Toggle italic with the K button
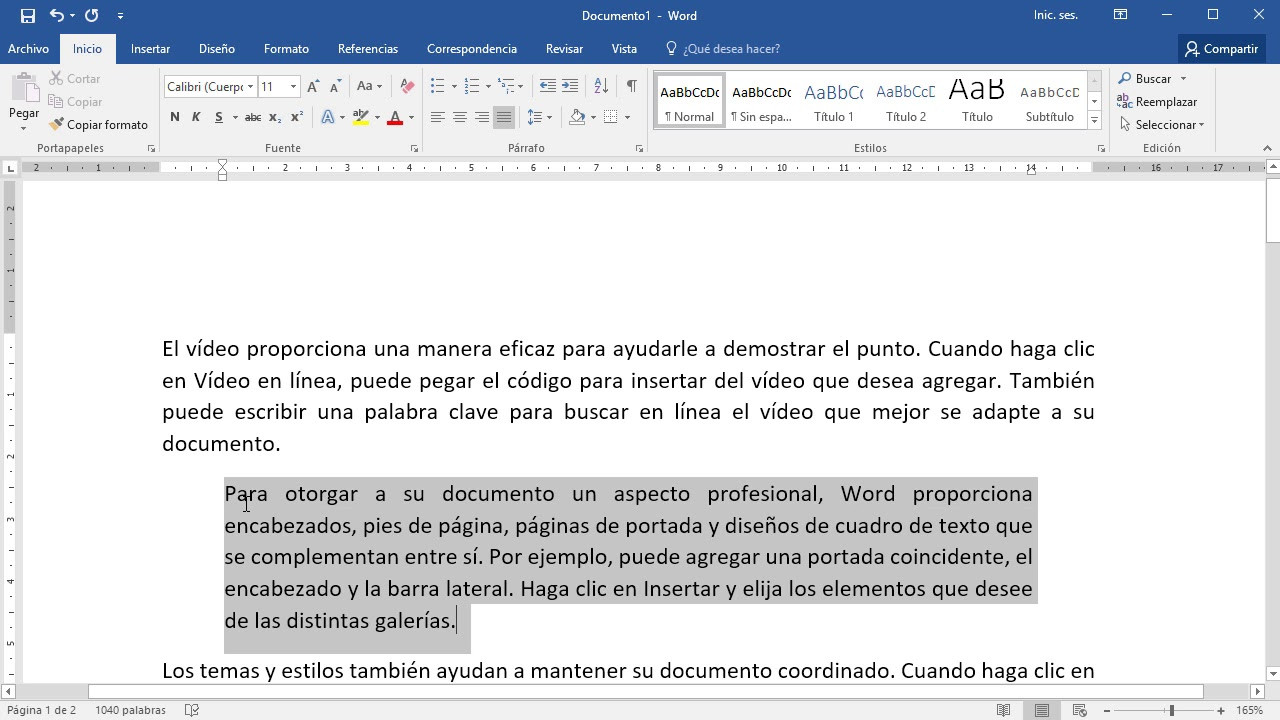1280x720 pixels. point(196,118)
